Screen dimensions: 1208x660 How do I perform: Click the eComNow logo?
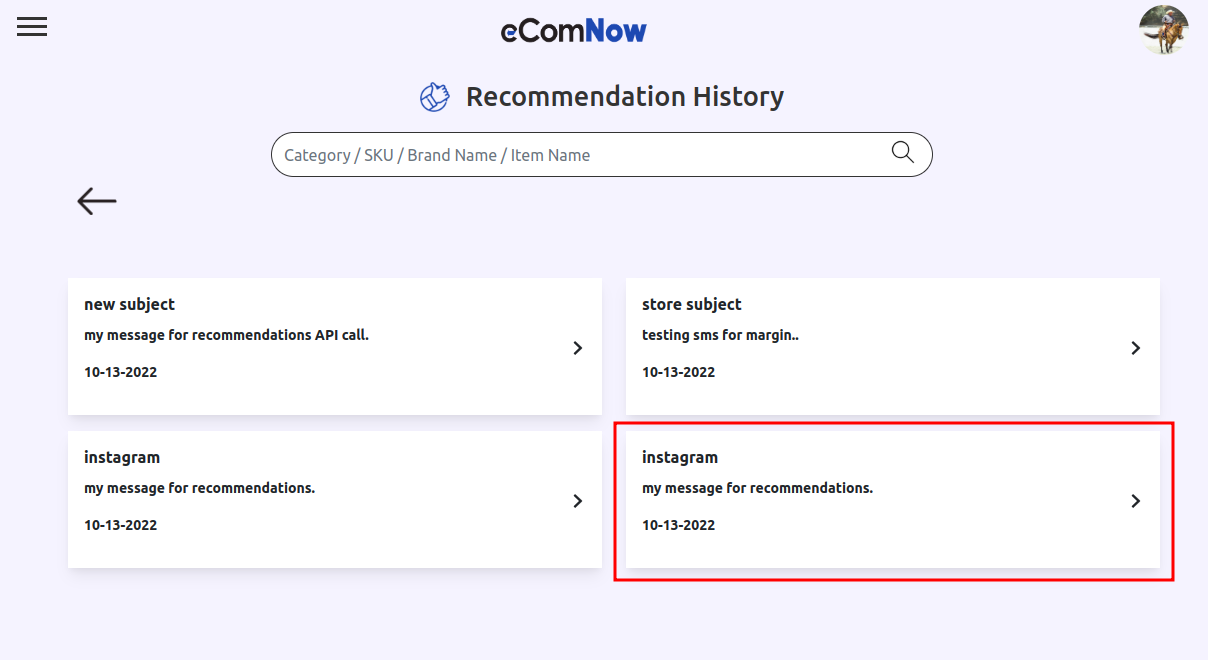pyautogui.click(x=574, y=31)
